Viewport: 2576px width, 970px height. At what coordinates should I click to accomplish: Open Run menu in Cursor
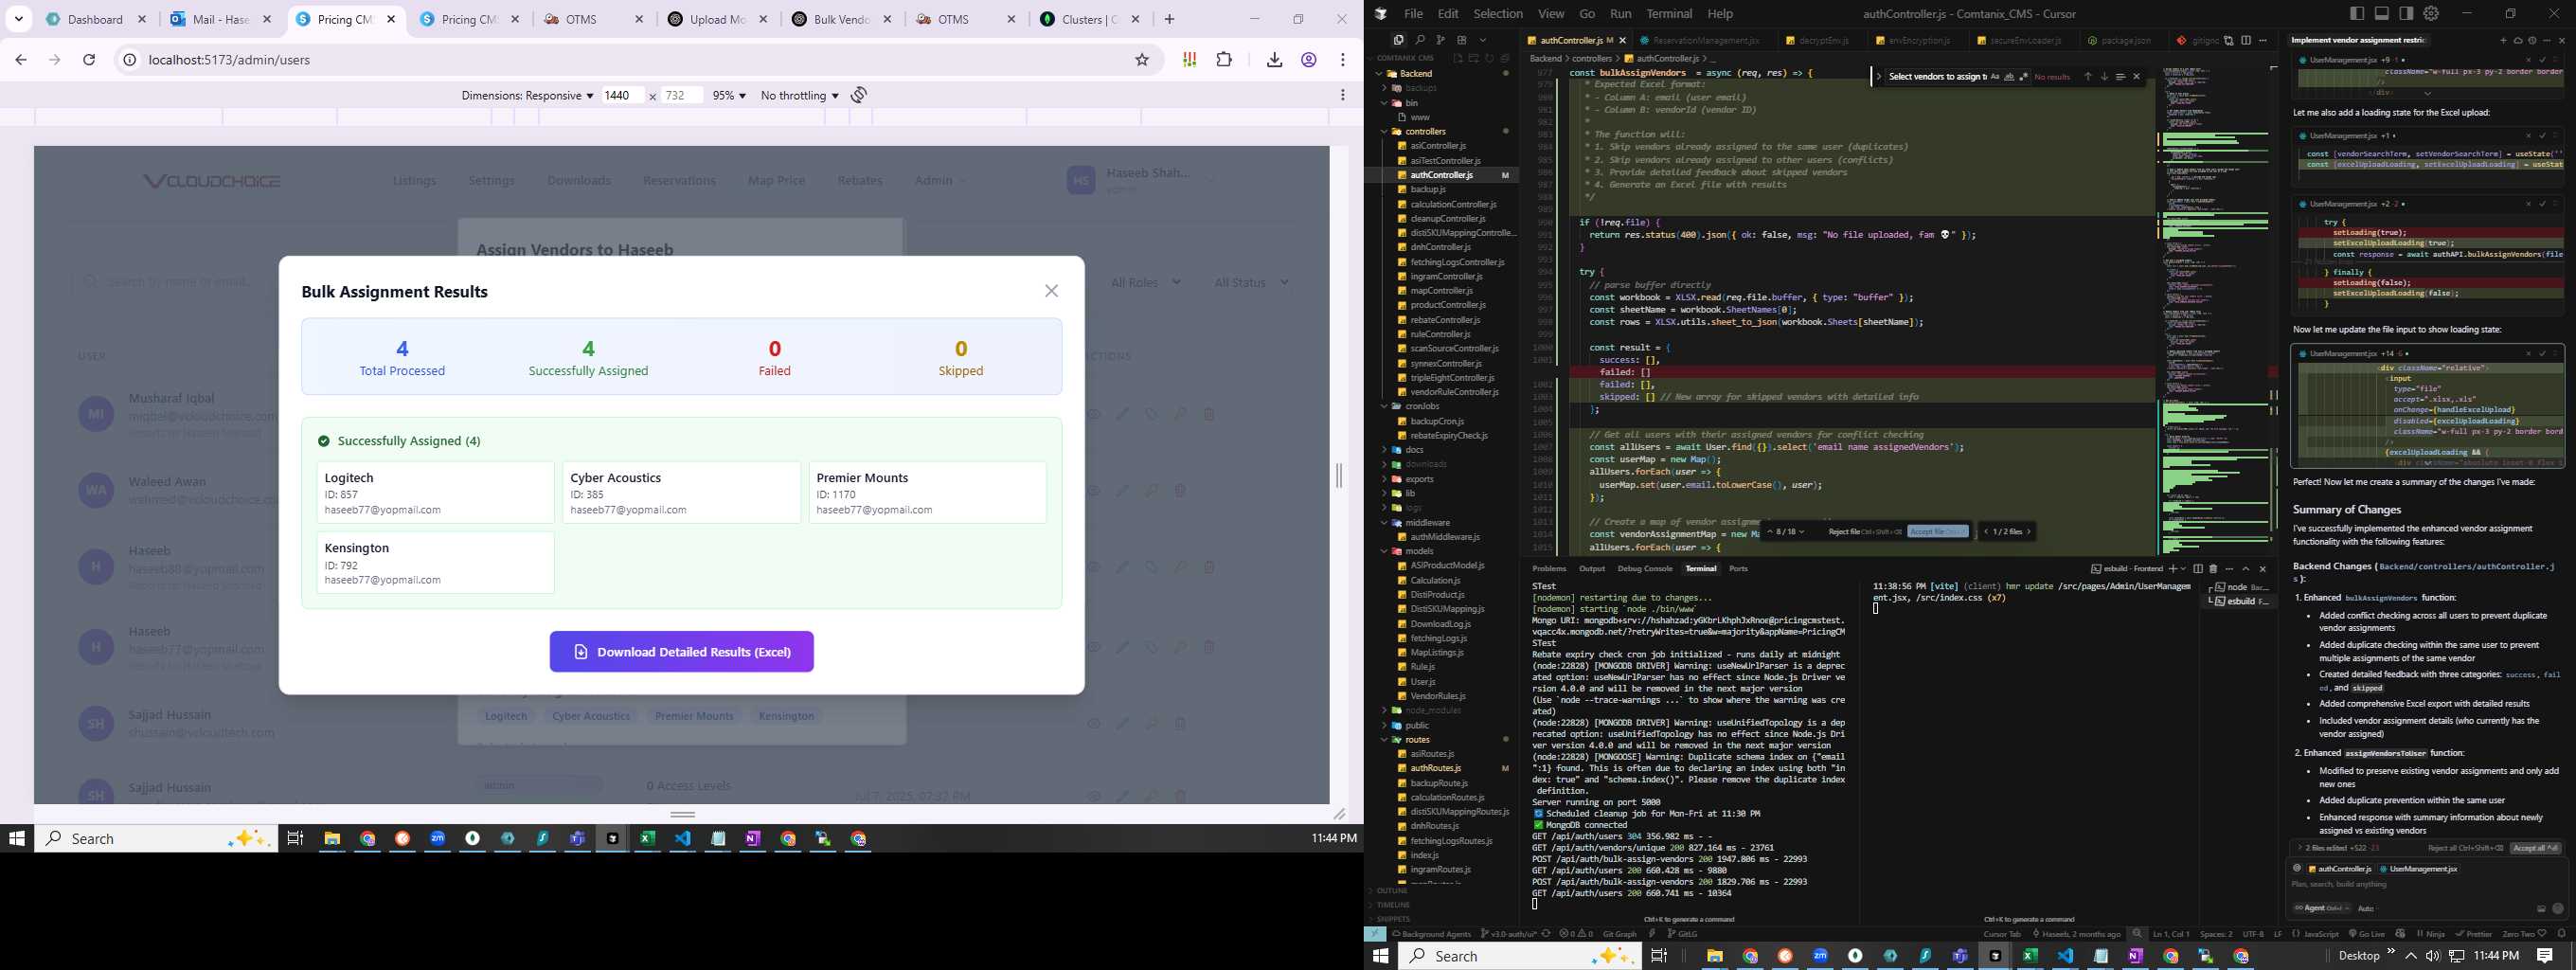pyautogui.click(x=1621, y=14)
